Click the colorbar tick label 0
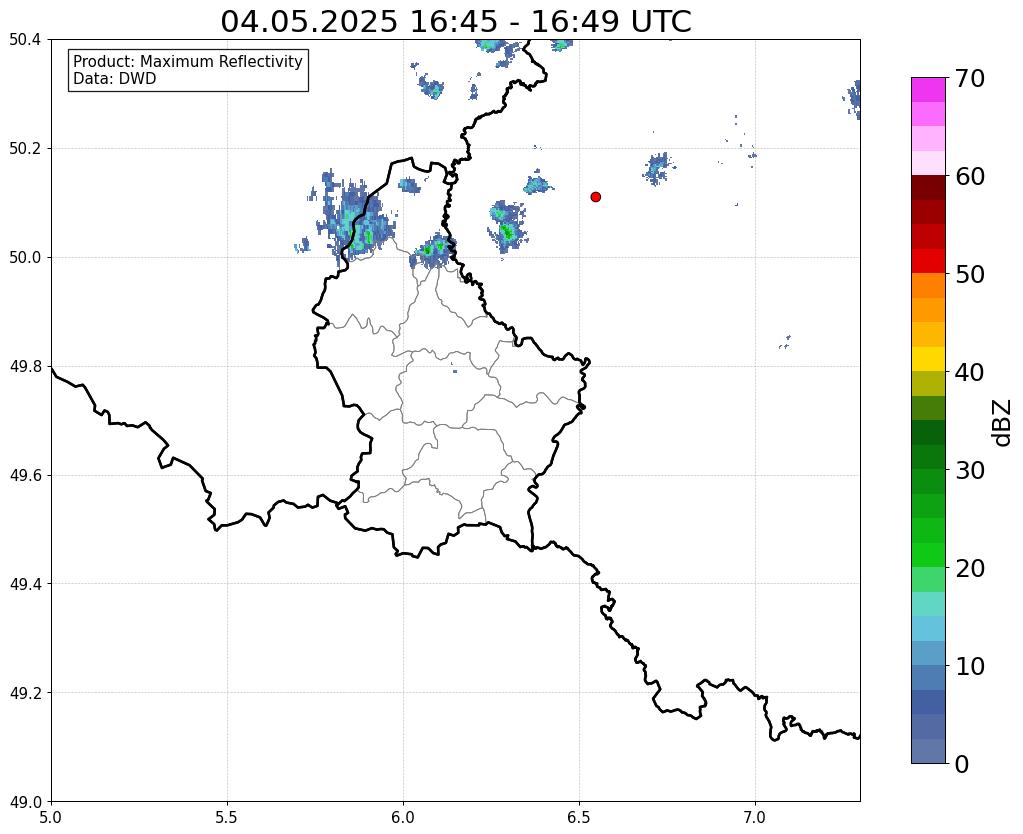This screenshot has width=1023, height=834. [962, 764]
